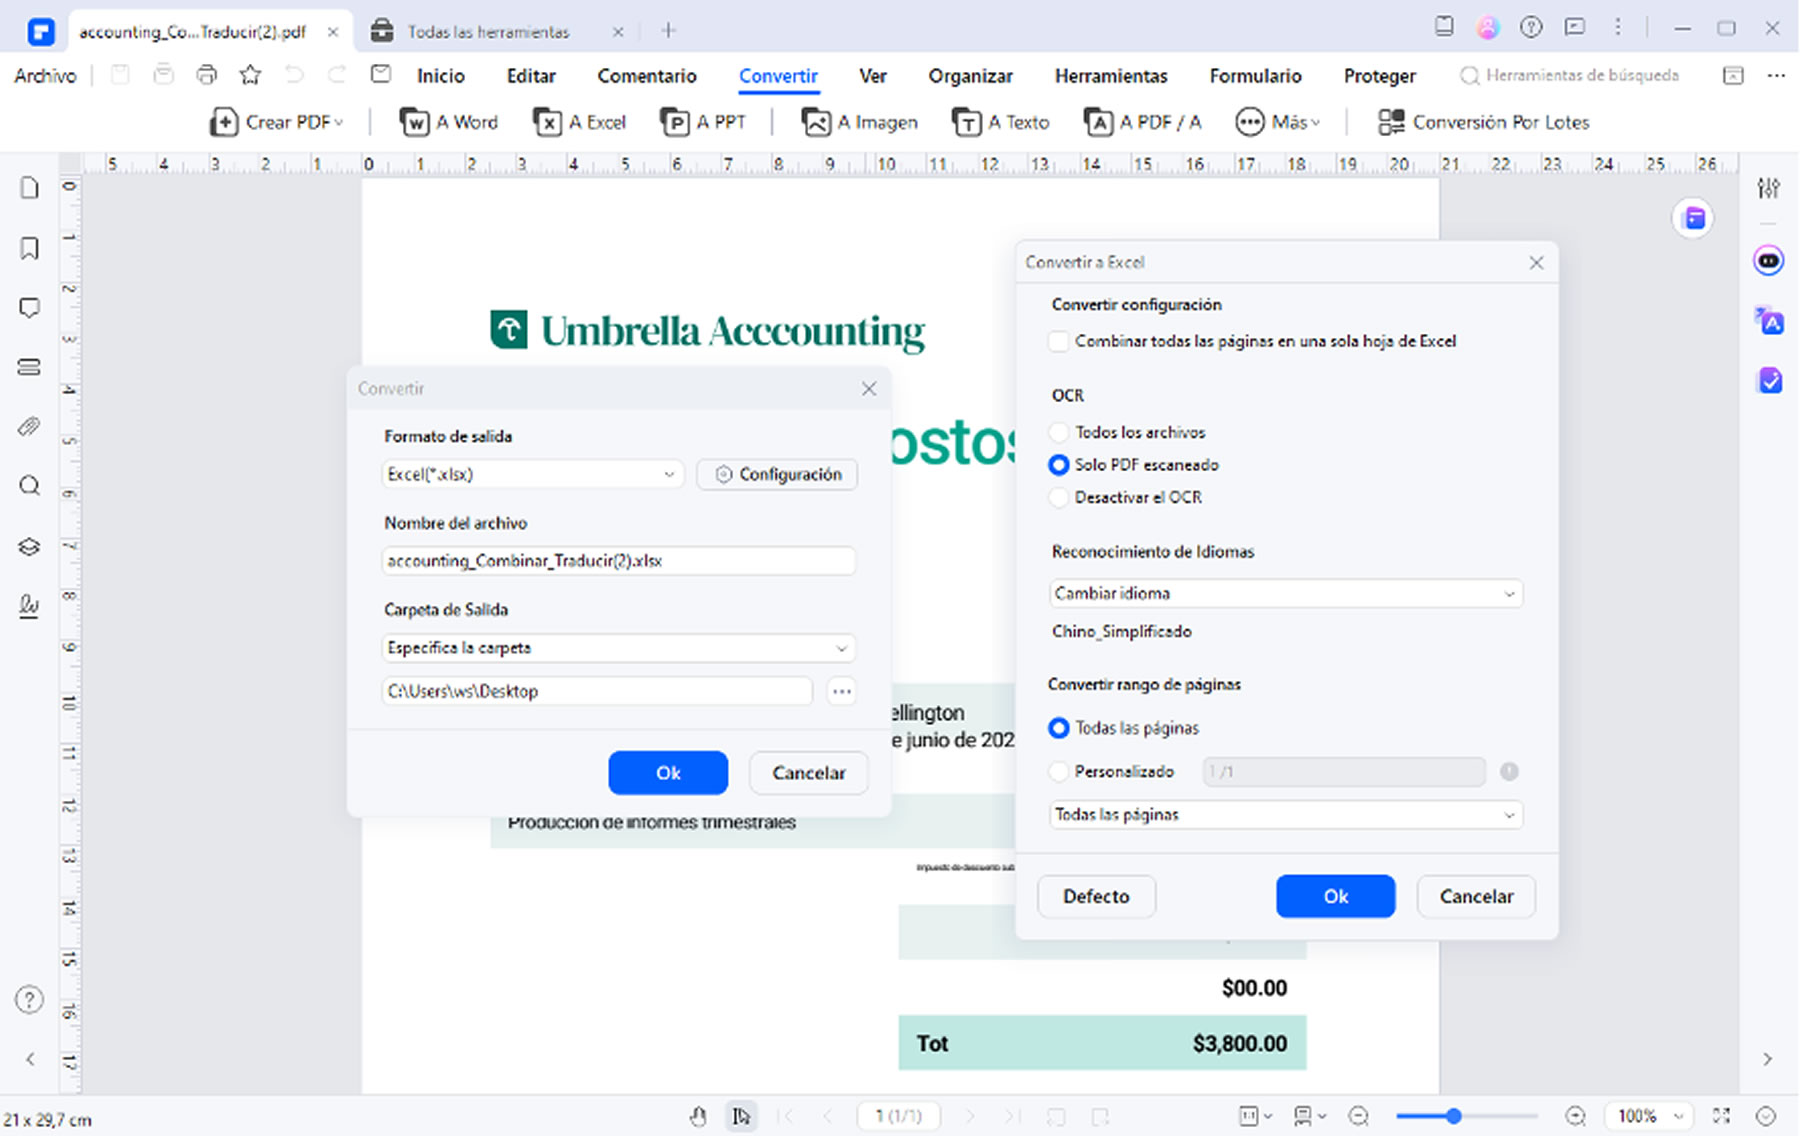Click the file name input field

coord(617,561)
